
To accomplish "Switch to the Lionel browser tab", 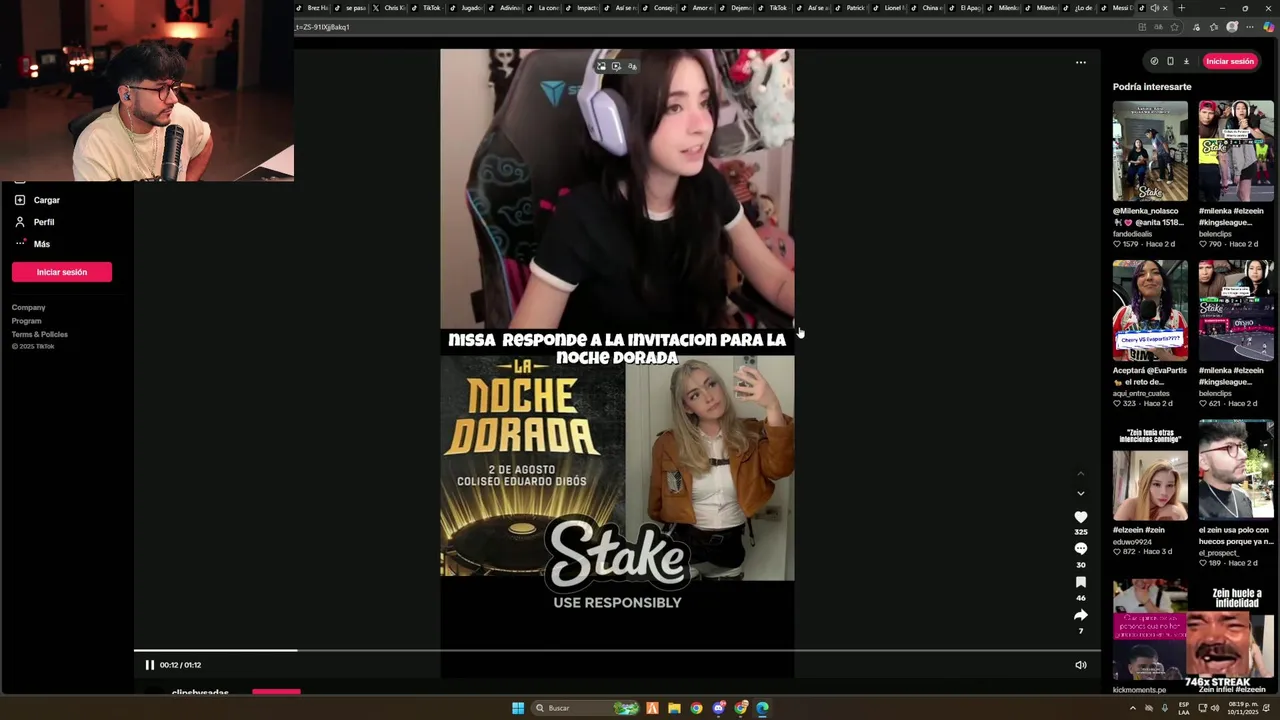I will click(x=890, y=8).
